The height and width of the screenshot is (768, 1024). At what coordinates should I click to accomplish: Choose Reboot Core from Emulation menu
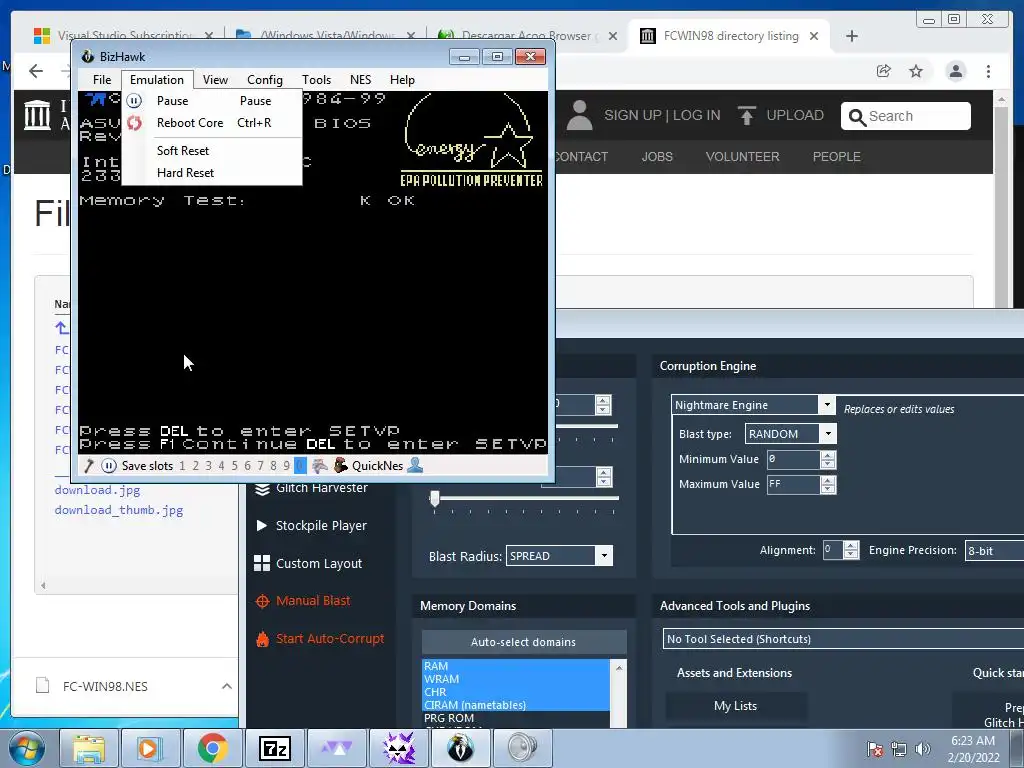[x=212, y=123]
